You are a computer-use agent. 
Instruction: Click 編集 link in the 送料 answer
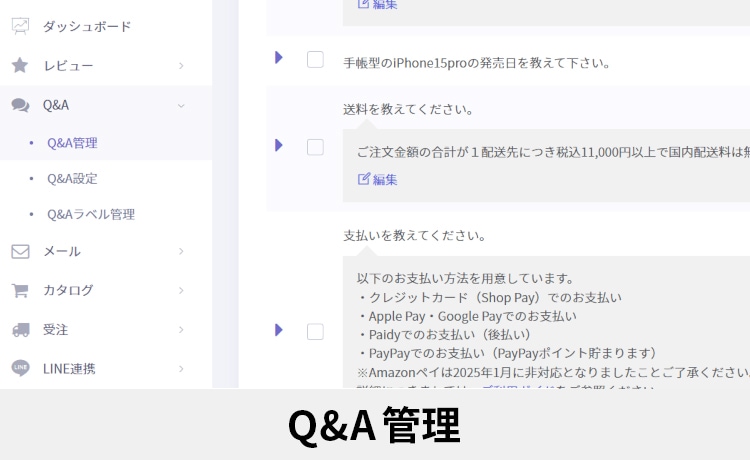(x=385, y=180)
